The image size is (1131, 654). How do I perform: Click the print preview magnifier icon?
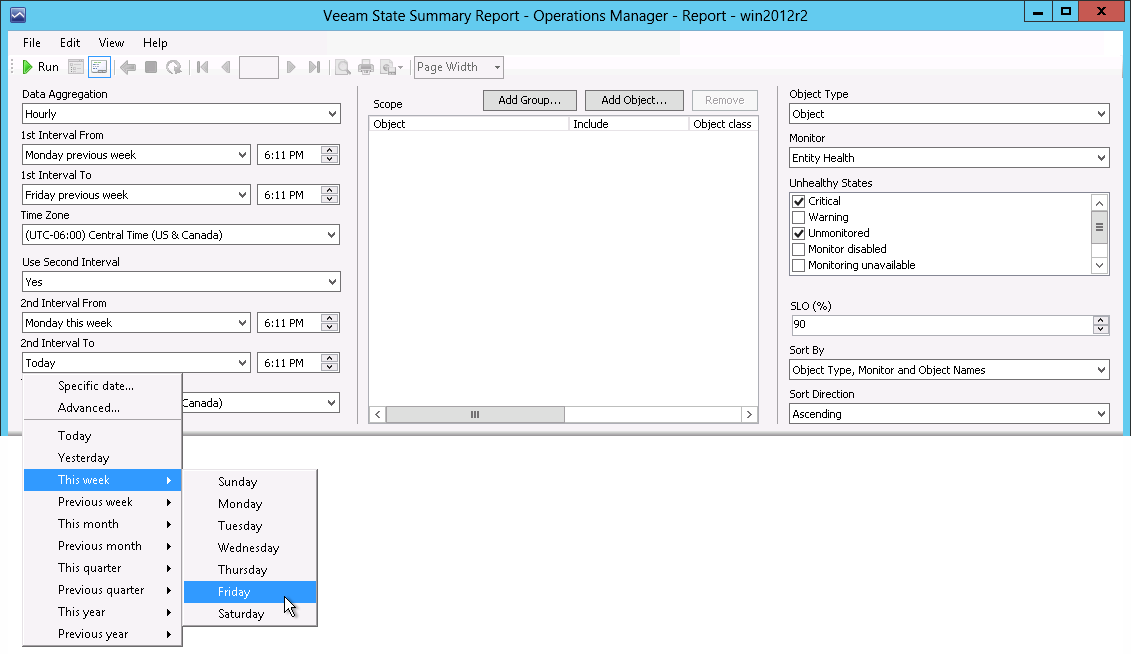pos(343,67)
